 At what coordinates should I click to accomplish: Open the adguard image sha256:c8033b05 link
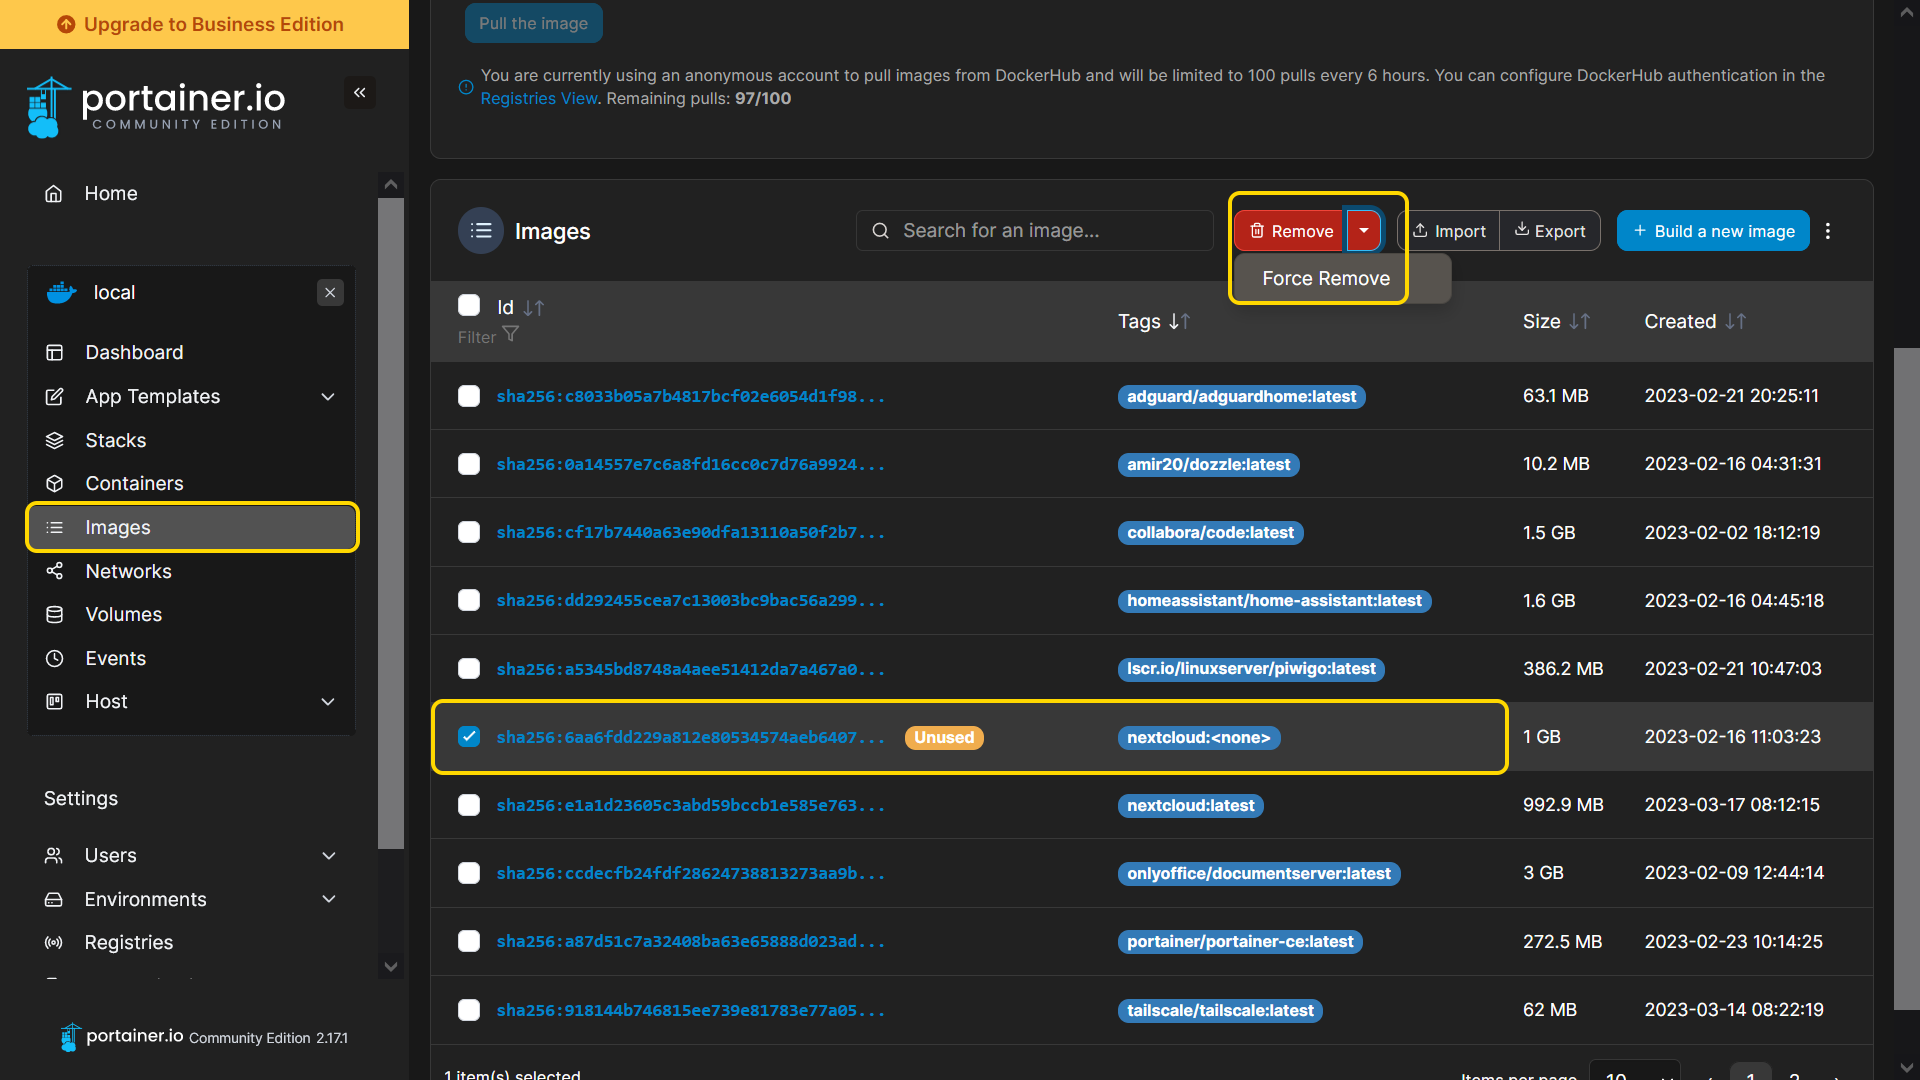[691, 397]
